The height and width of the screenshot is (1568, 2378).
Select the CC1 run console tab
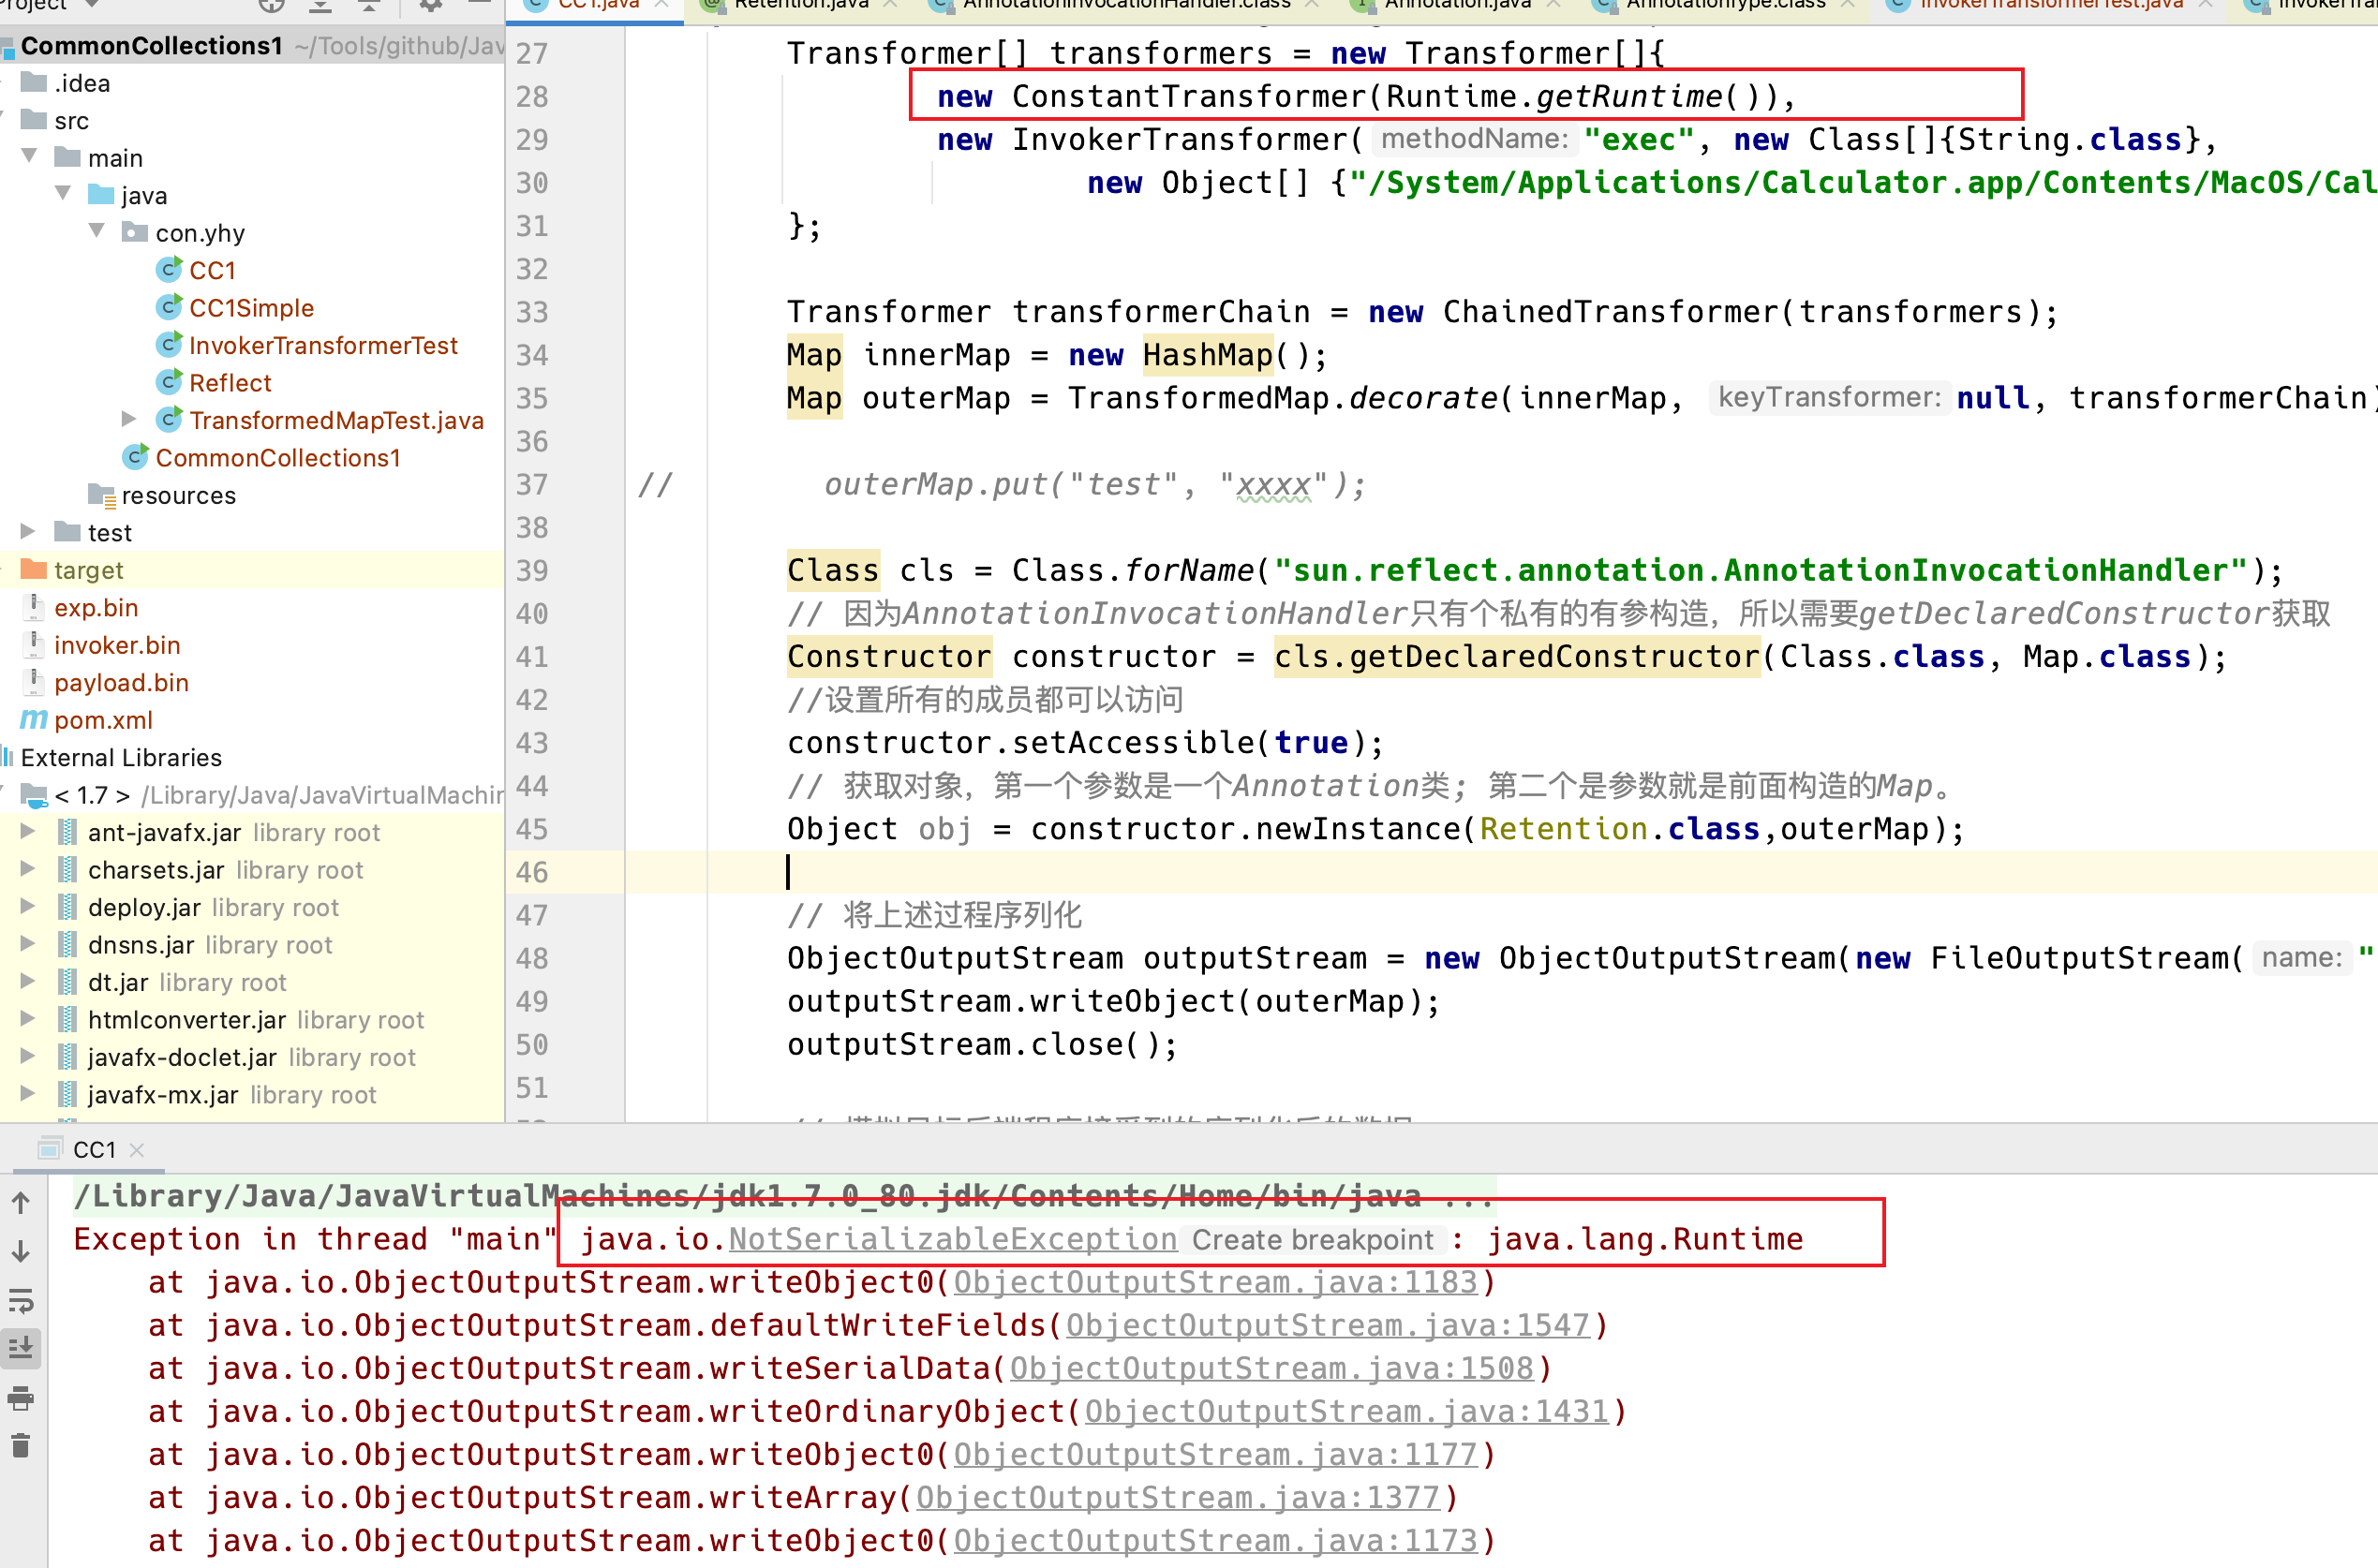(94, 1150)
